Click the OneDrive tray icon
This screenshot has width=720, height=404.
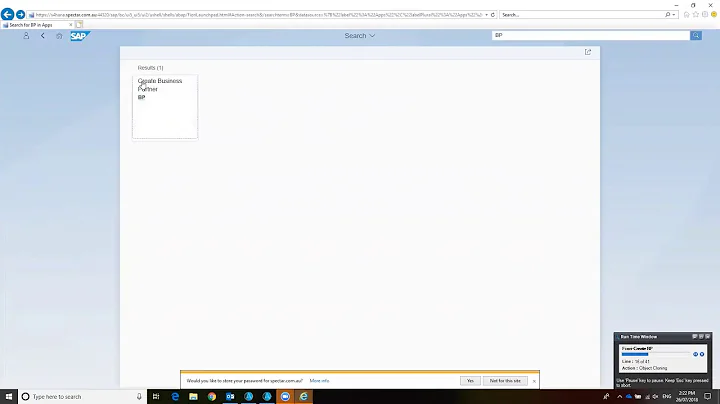(x=629, y=396)
